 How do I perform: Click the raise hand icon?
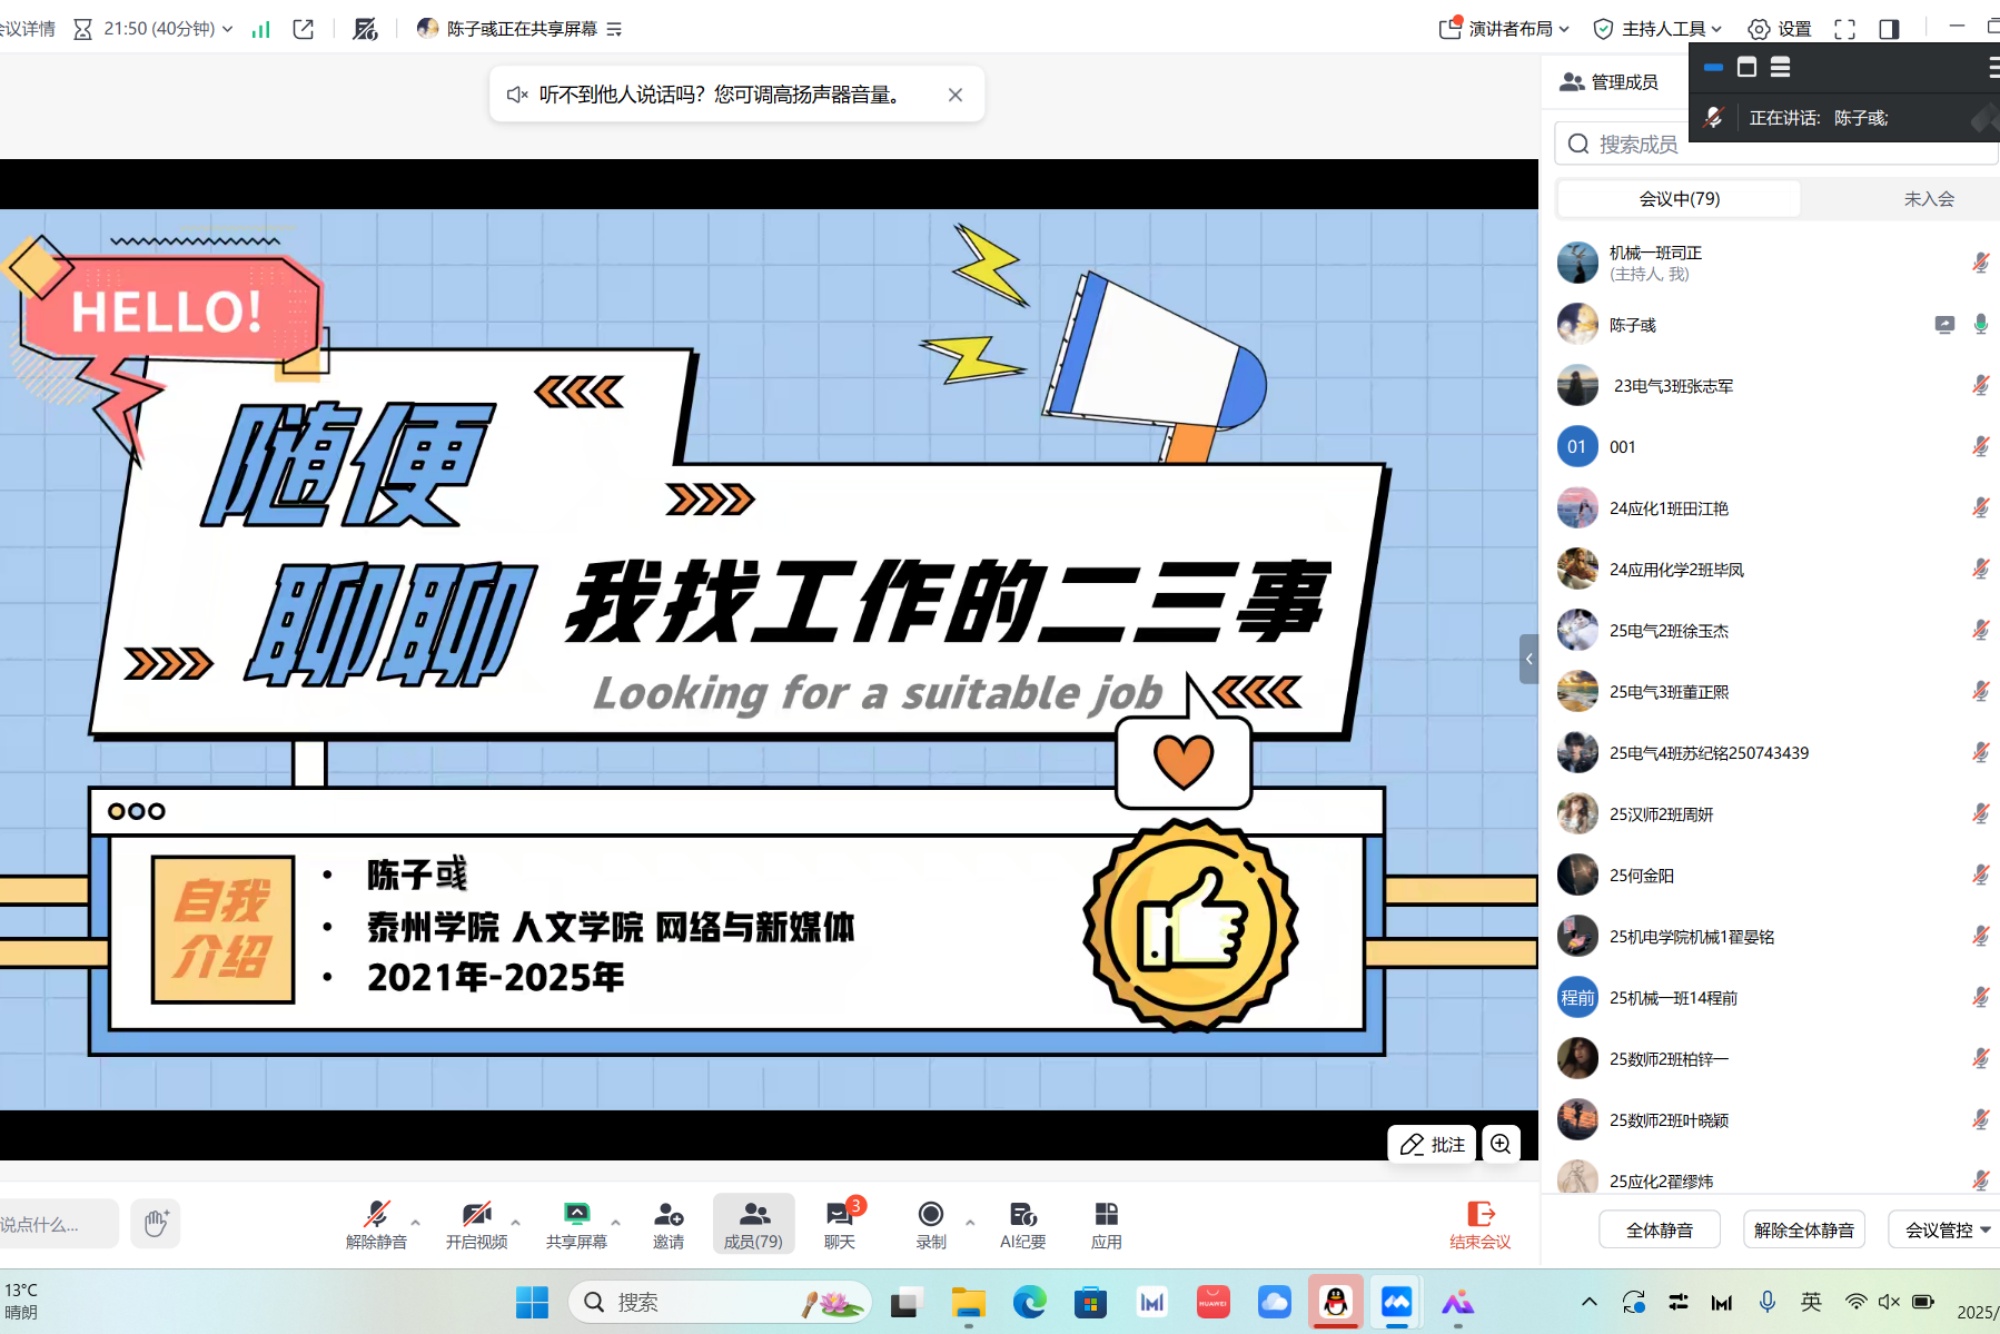point(155,1223)
